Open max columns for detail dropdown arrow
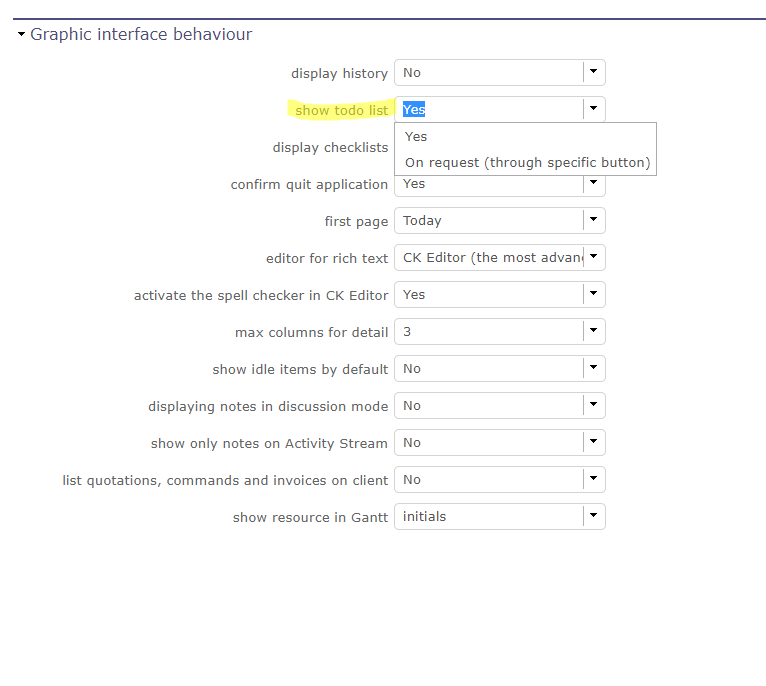 (593, 331)
